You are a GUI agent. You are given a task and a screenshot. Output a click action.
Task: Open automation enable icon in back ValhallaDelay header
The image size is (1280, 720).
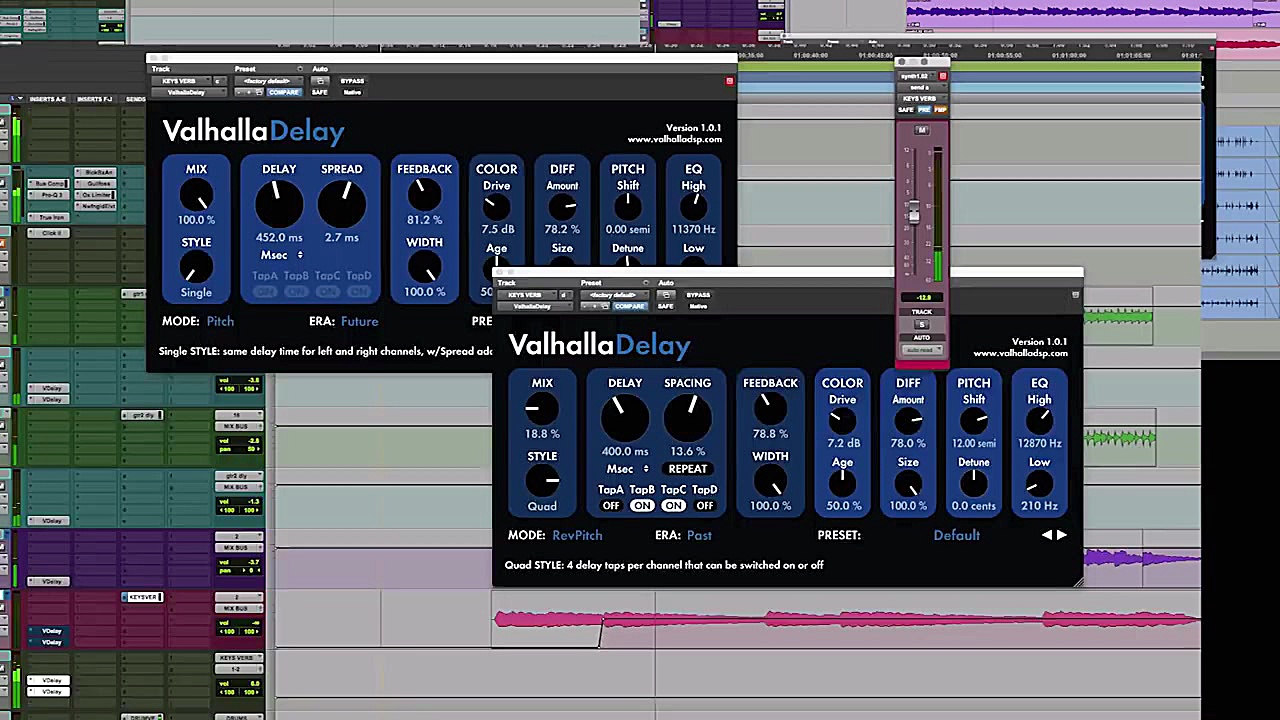(x=320, y=81)
